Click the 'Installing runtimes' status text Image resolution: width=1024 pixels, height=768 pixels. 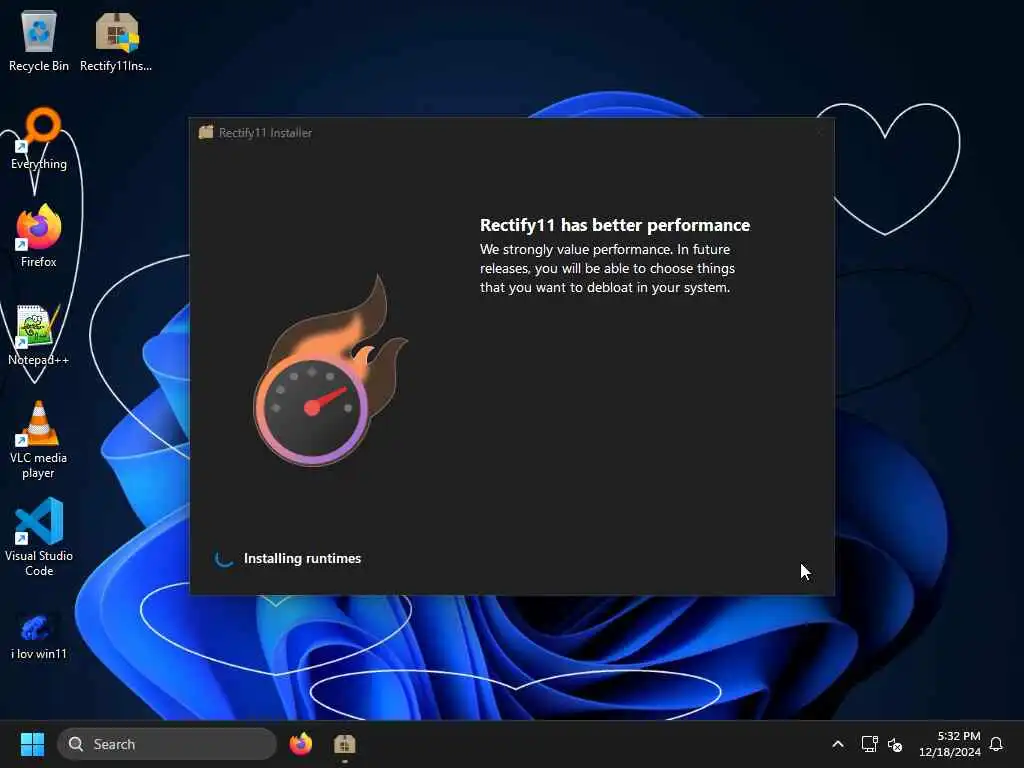tap(302, 558)
